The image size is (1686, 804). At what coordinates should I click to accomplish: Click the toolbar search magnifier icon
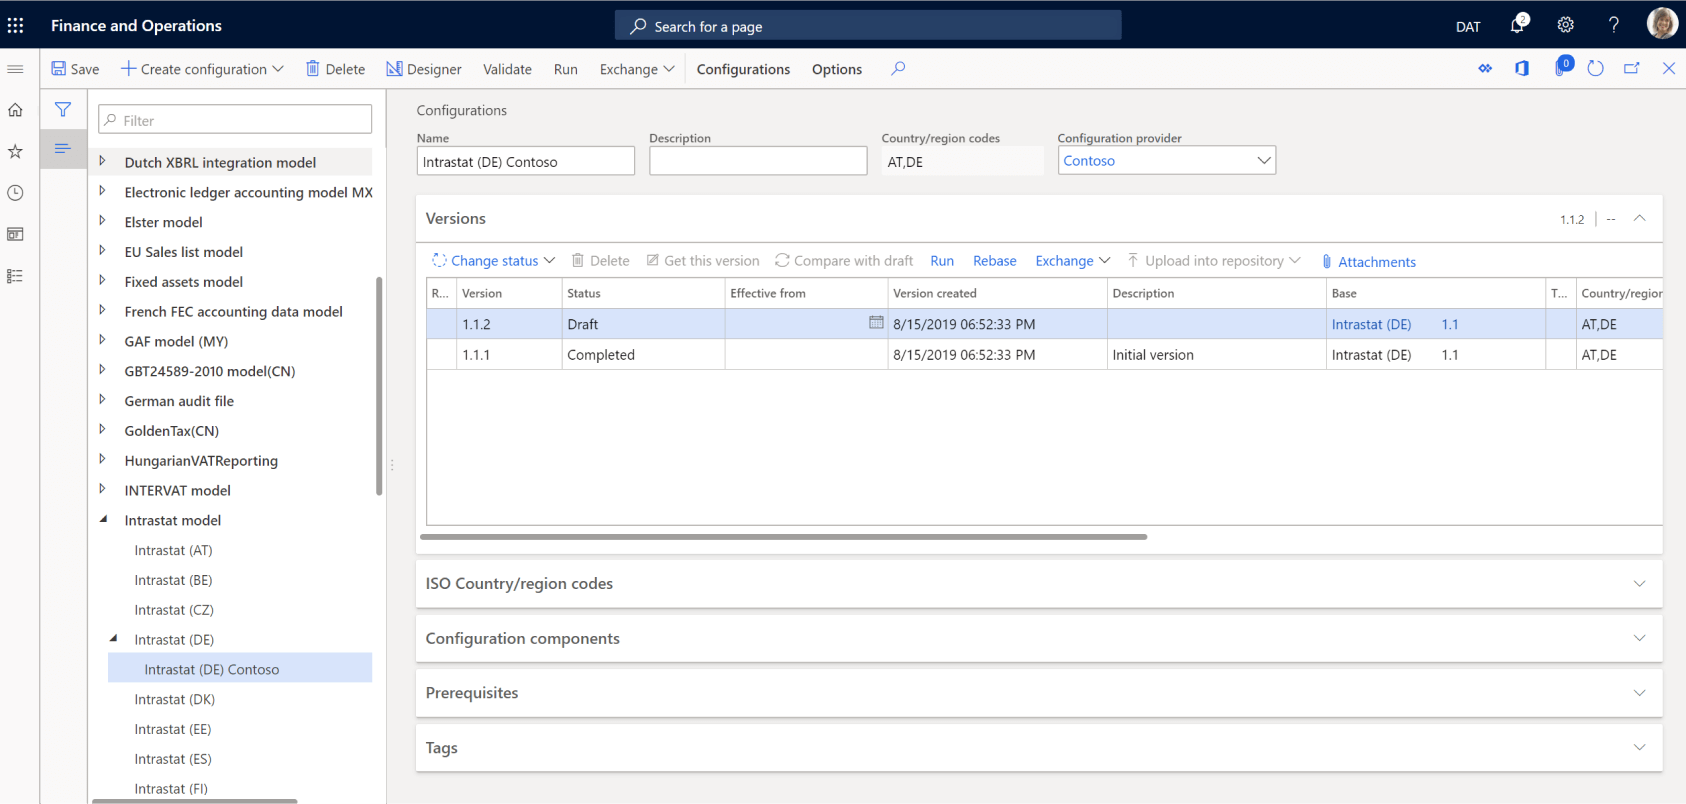(x=898, y=68)
